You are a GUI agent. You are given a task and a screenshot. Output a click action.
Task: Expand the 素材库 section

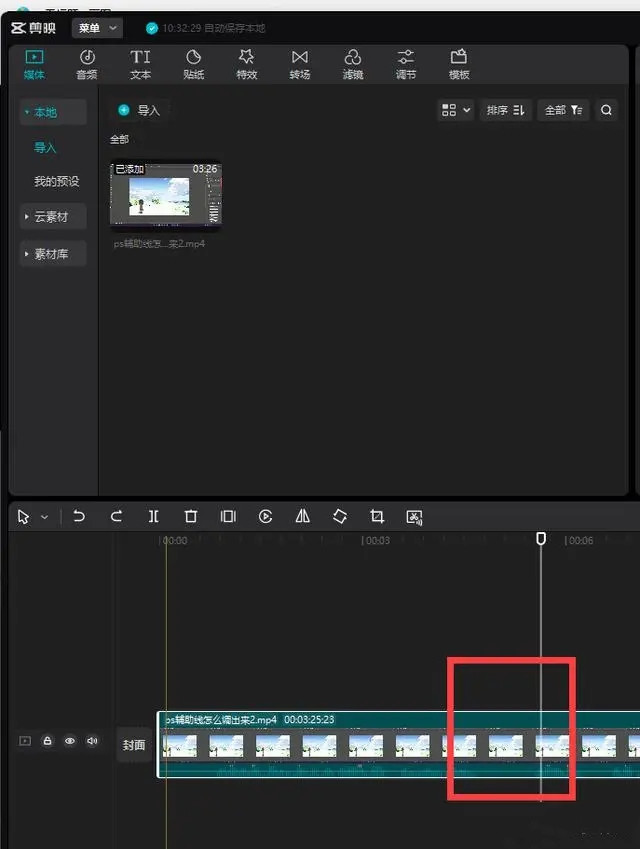pos(53,253)
